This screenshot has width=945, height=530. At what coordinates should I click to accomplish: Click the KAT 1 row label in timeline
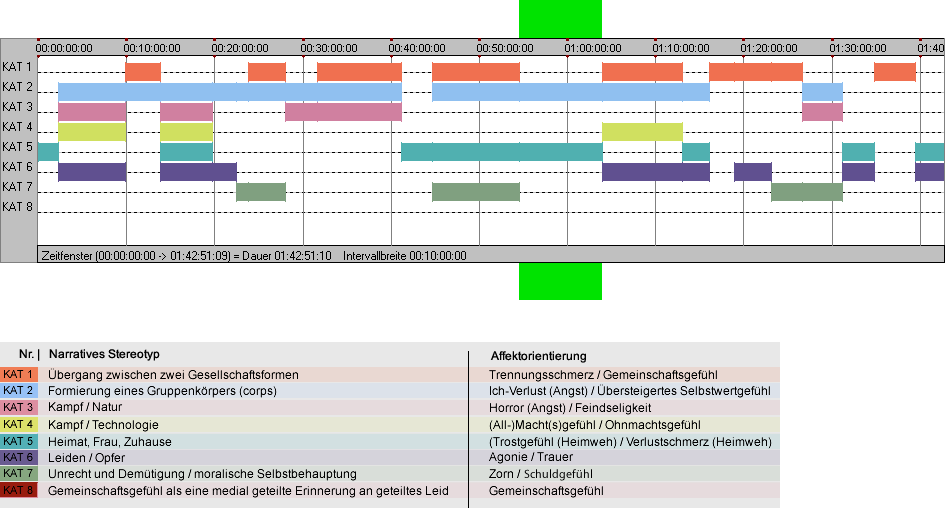coord(17,67)
